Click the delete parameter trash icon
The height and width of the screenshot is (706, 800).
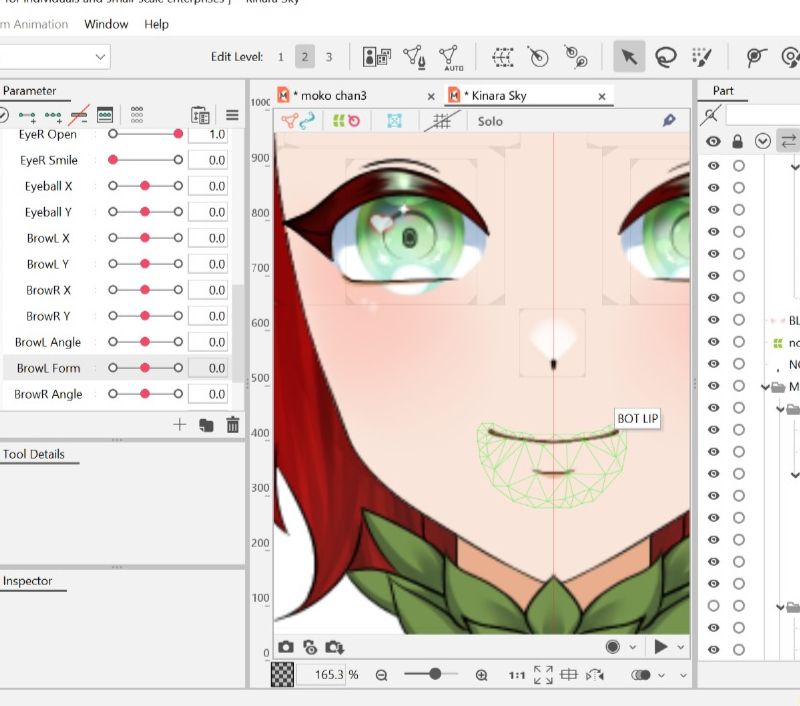point(233,425)
